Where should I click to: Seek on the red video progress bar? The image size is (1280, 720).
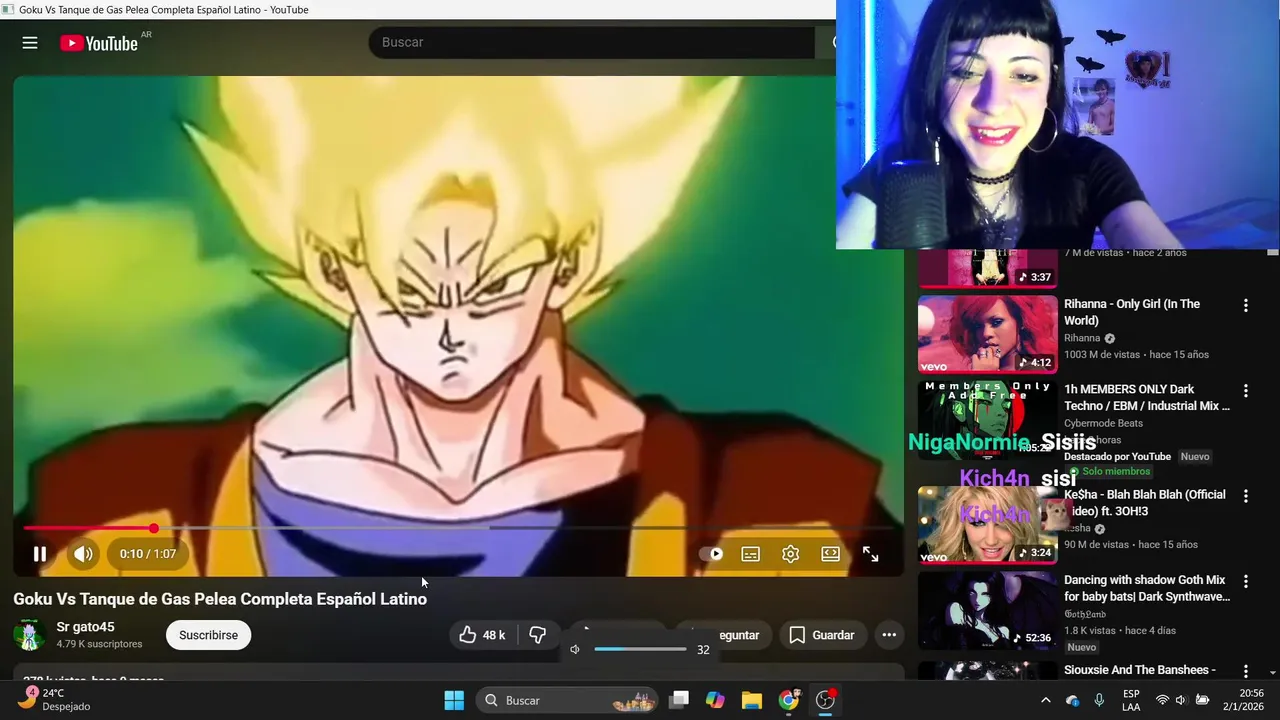point(458,528)
